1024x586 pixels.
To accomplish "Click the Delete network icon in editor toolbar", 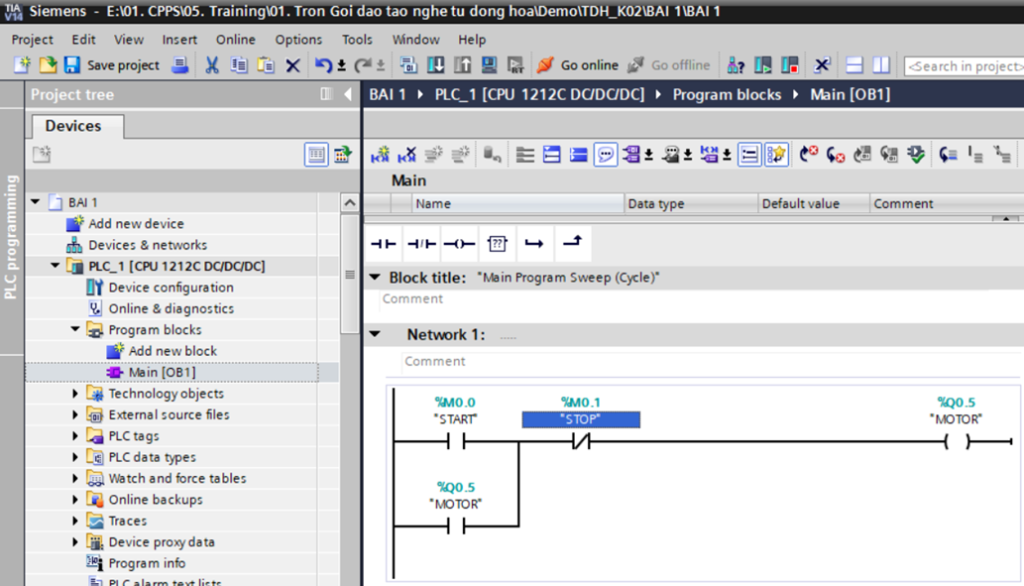I will point(406,155).
